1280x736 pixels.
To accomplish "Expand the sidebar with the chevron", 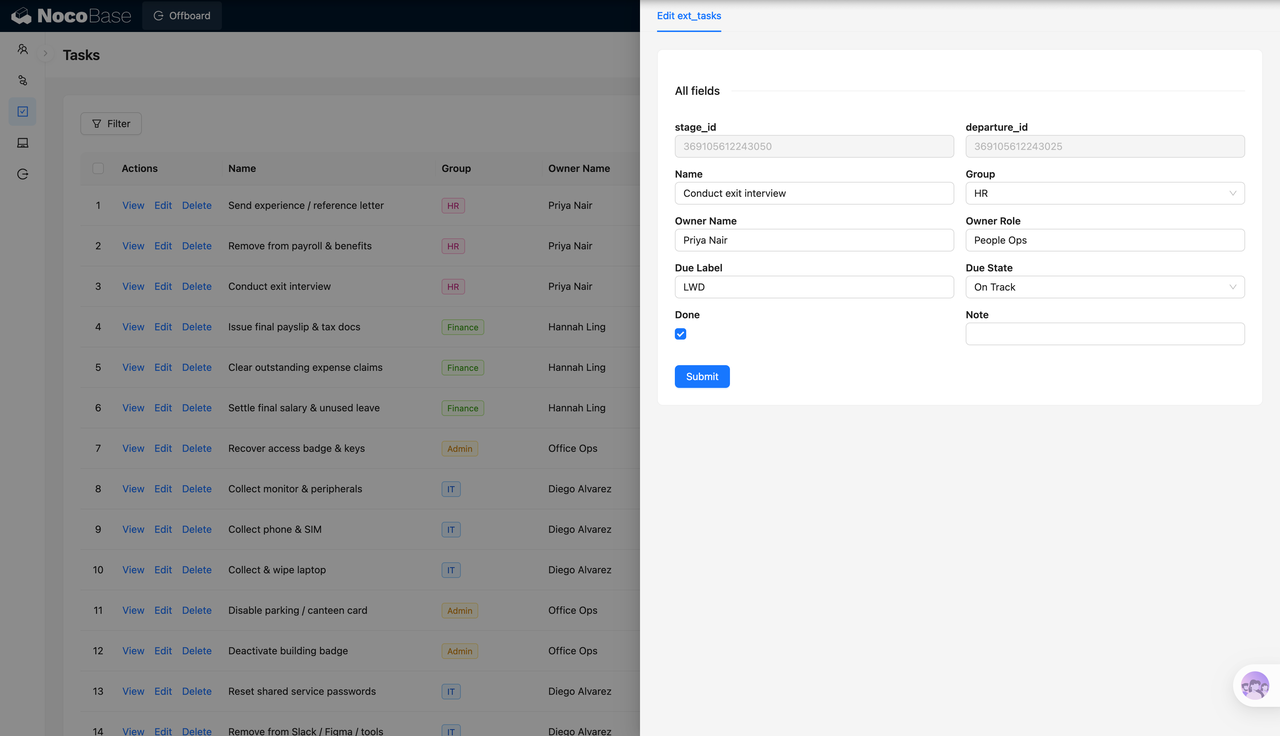I will pos(45,53).
